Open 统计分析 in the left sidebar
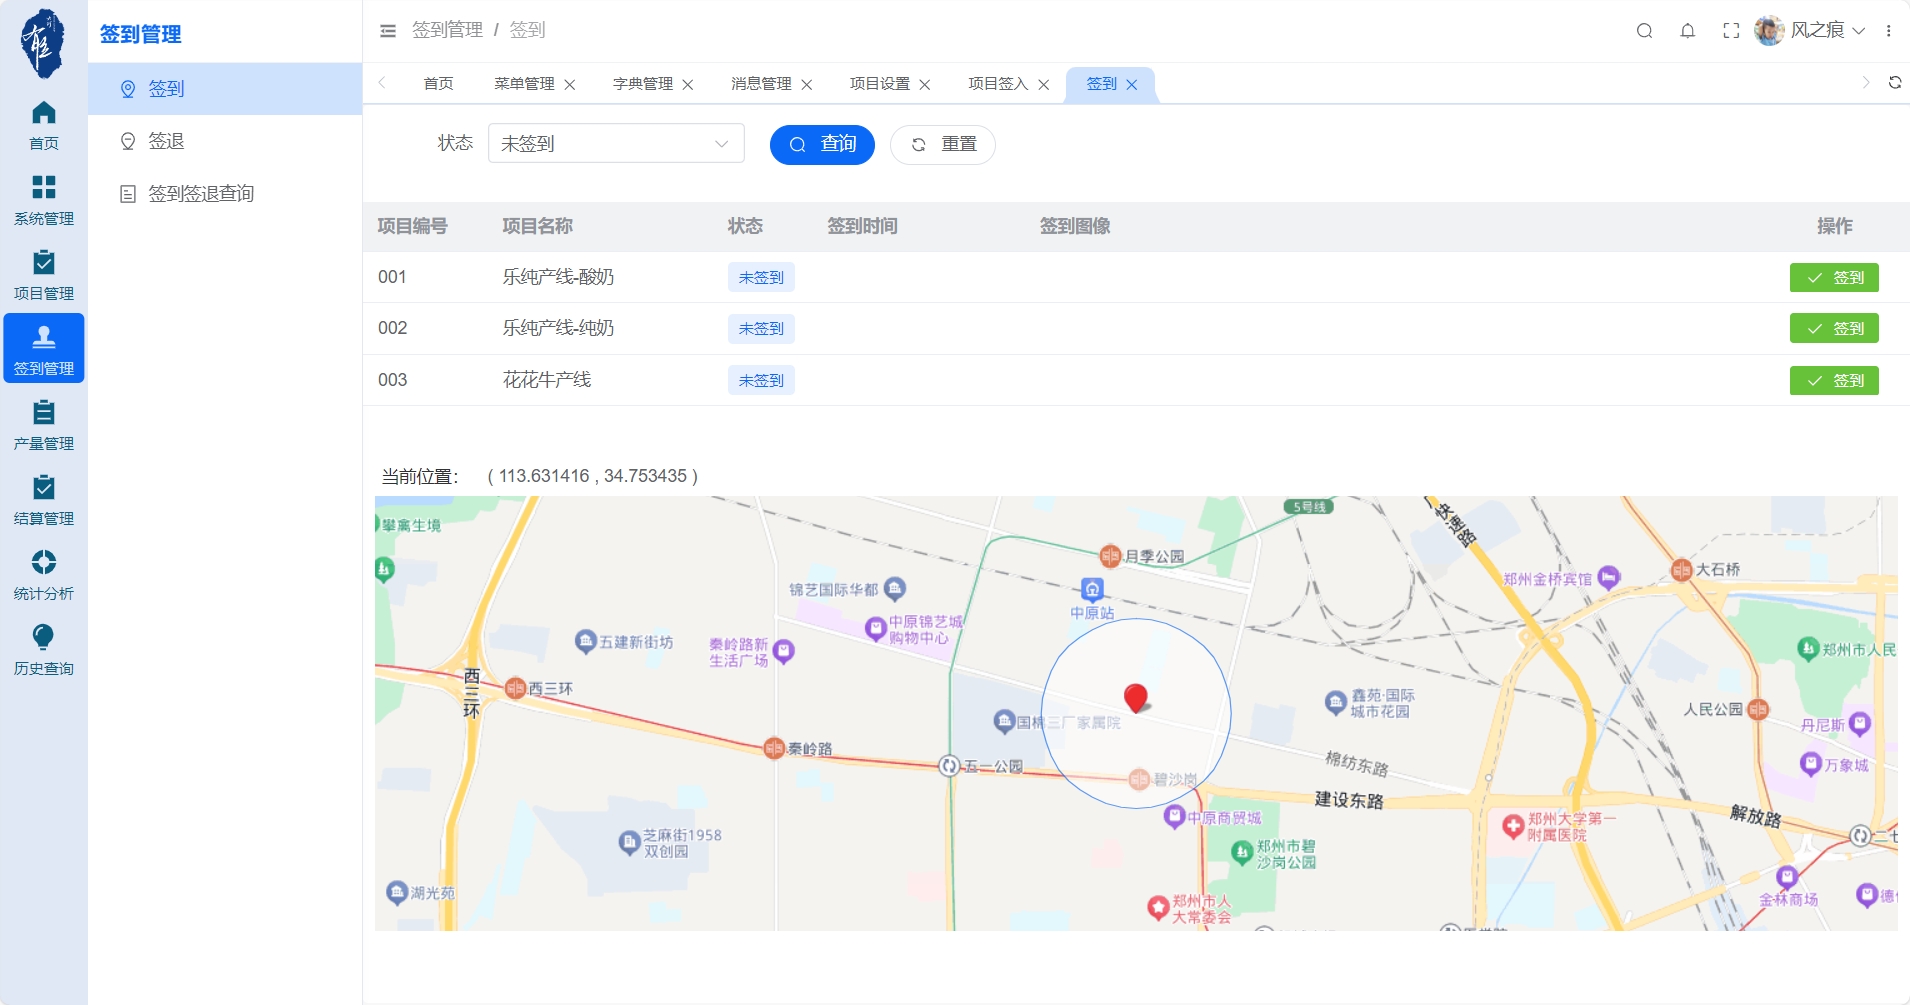 point(44,574)
